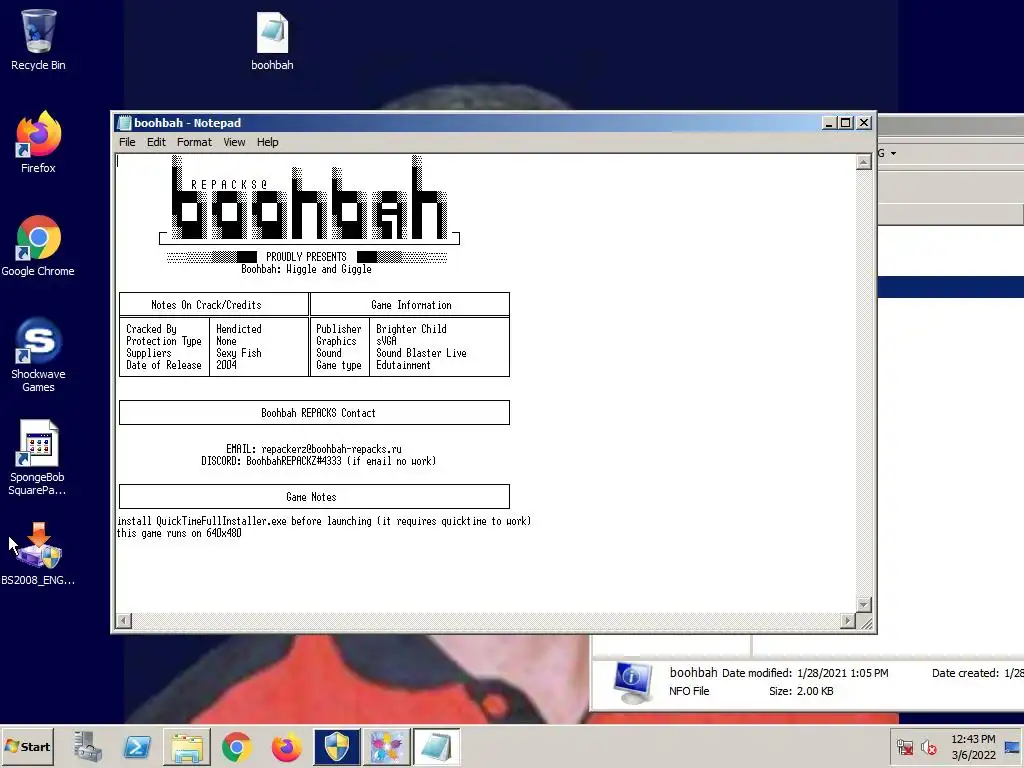The width and height of the screenshot is (1024, 768).
Task: Click the network tray icon
Action: click(905, 746)
